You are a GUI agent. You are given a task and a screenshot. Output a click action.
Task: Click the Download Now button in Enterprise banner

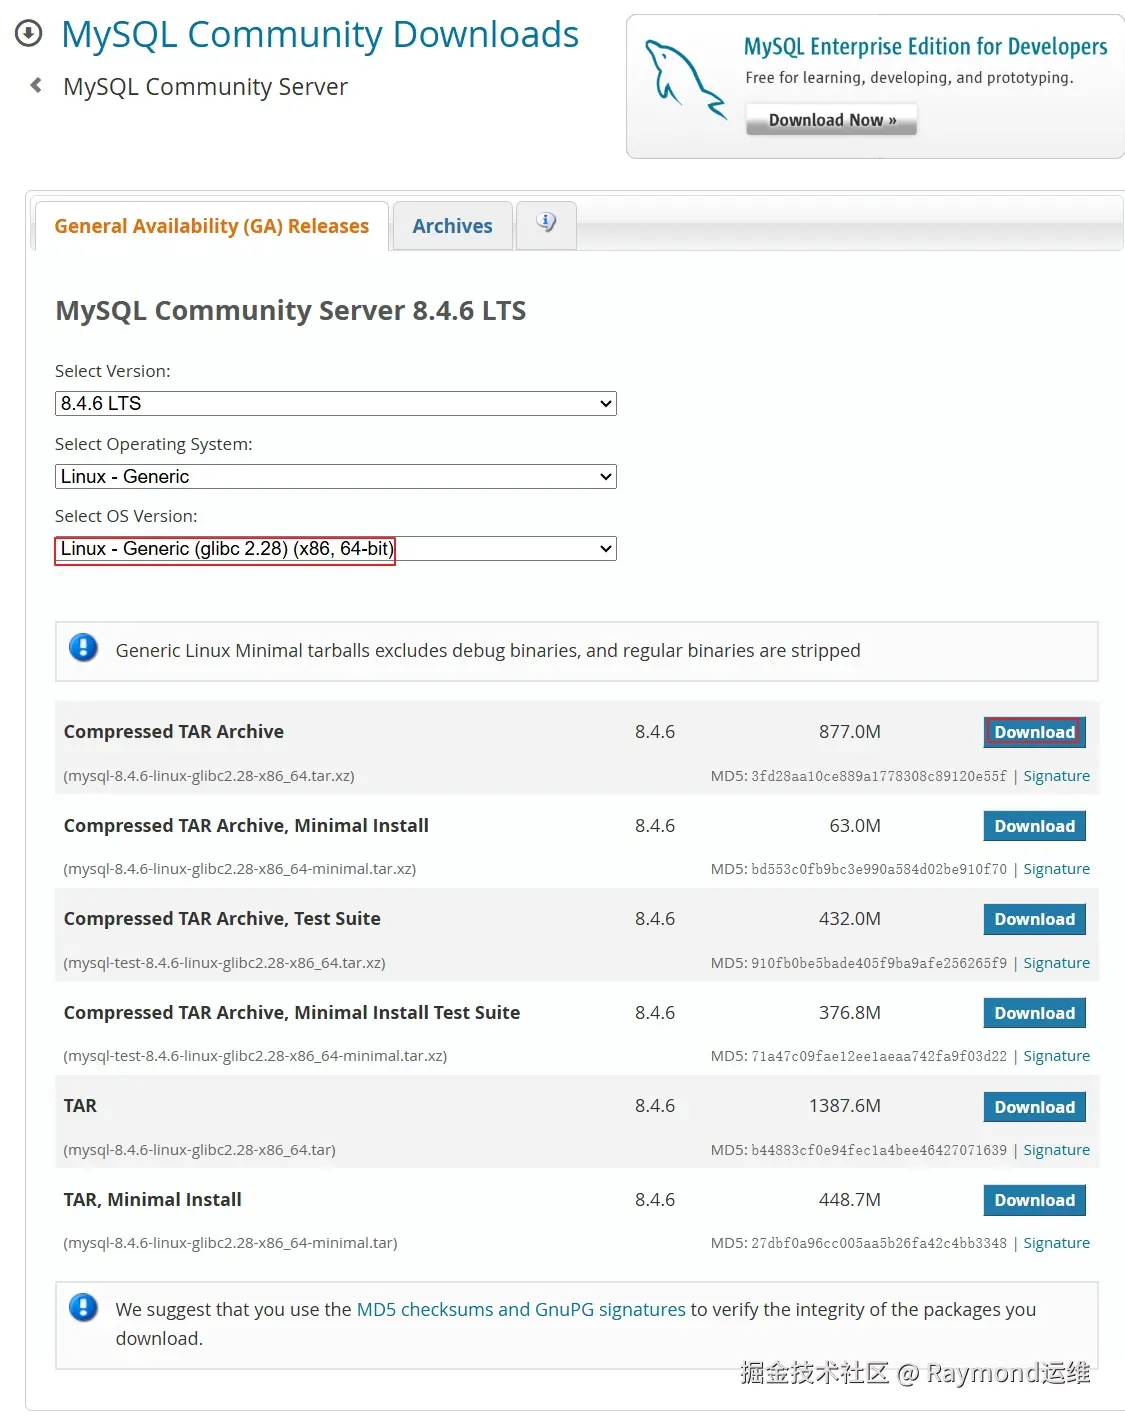point(832,120)
